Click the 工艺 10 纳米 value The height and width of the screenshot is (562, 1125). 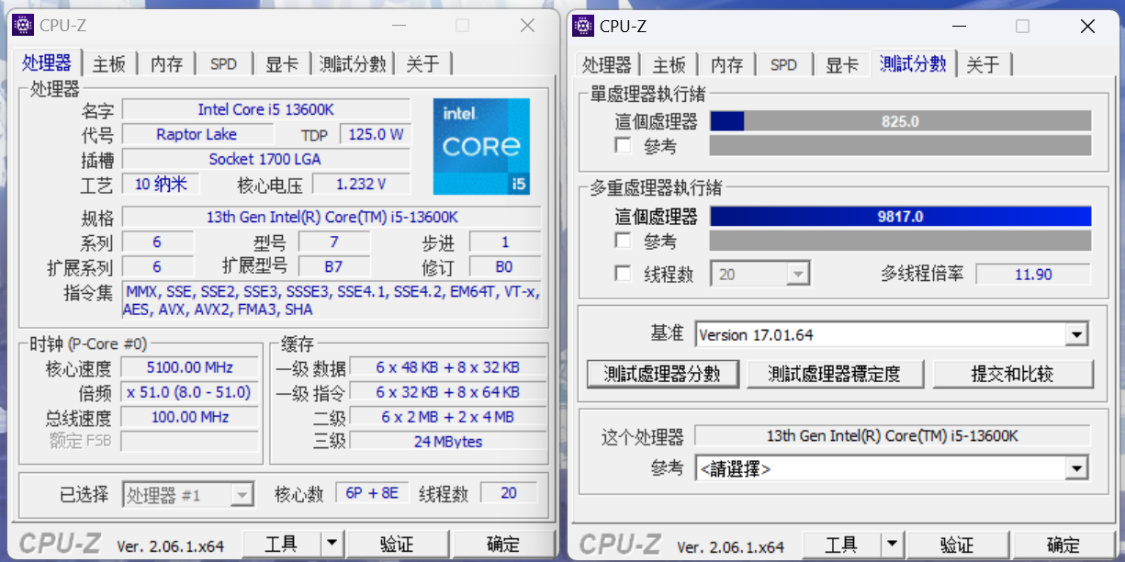161,184
